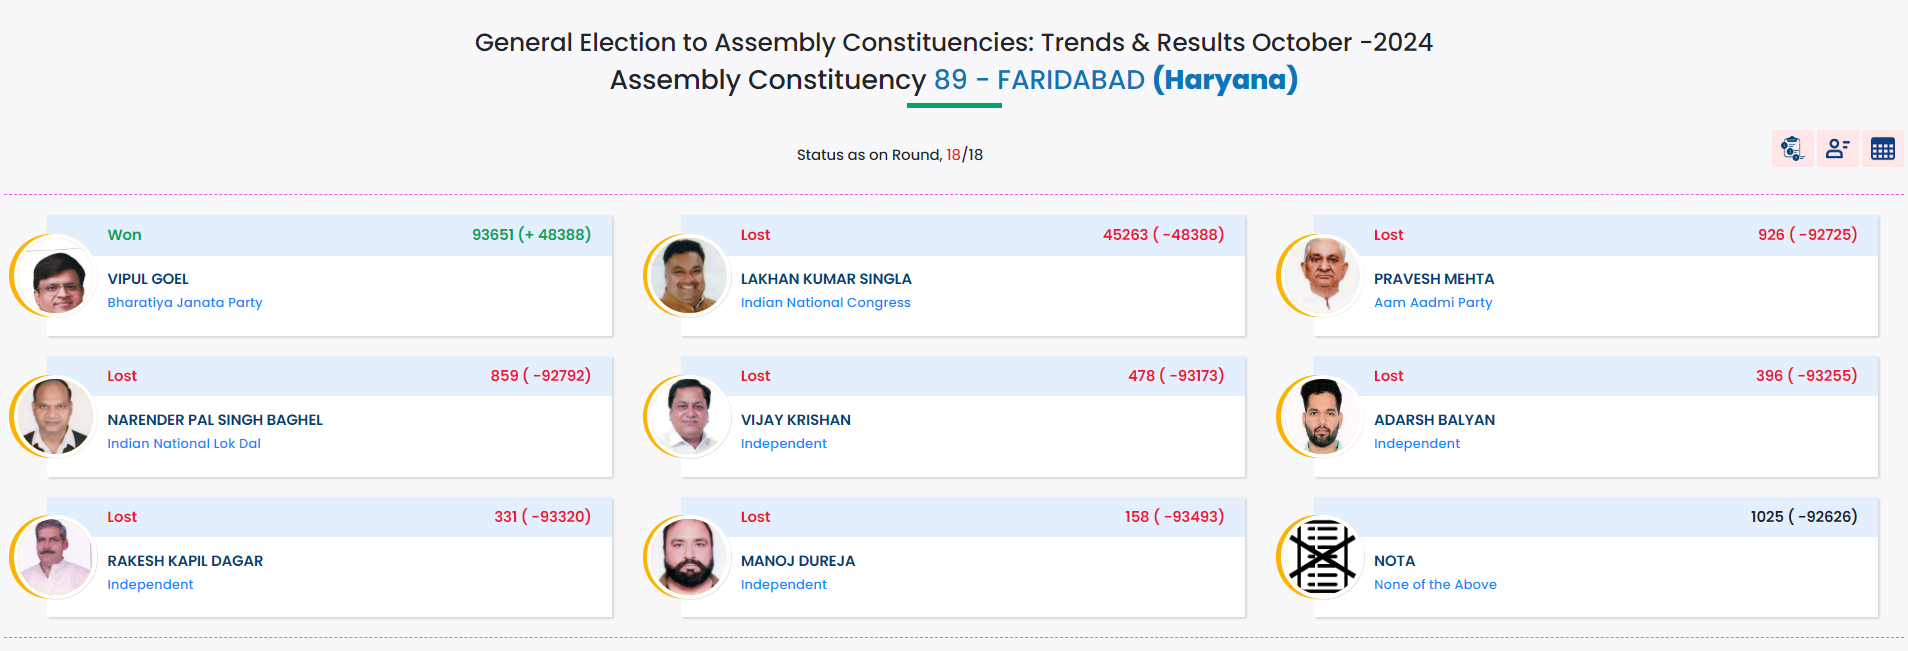This screenshot has width=1908, height=651.
Task: Click the Indian National Lok Dal link
Action: pos(184,443)
